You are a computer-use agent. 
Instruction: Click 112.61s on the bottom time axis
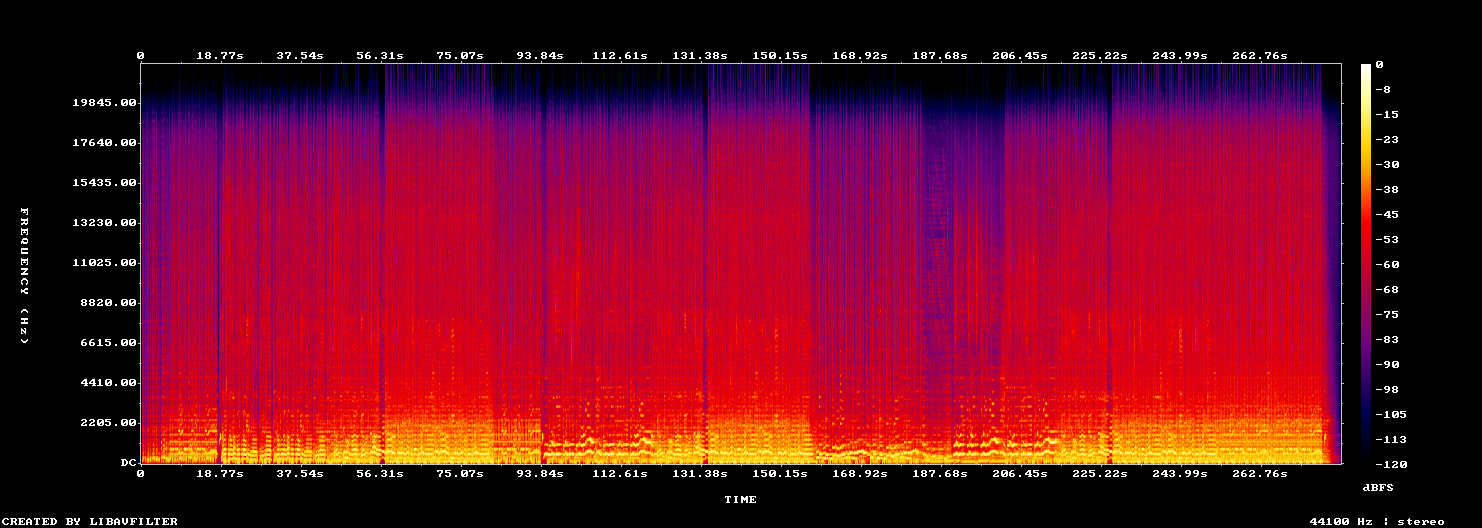coord(620,473)
